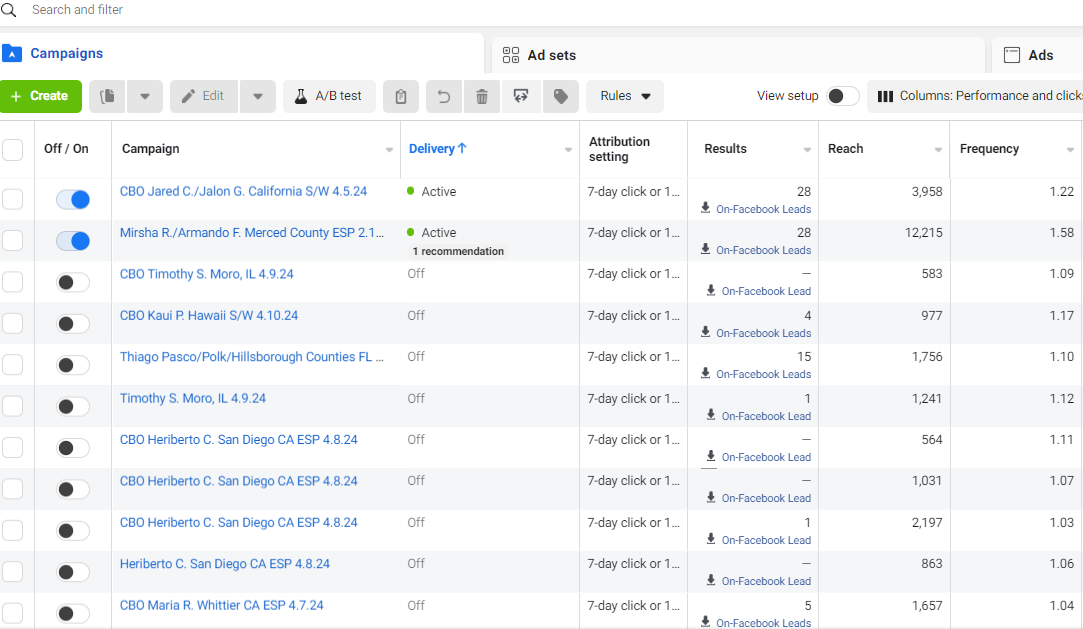Click download icon in Maria R. results
This screenshot has height=629, width=1083.
[x=705, y=621]
